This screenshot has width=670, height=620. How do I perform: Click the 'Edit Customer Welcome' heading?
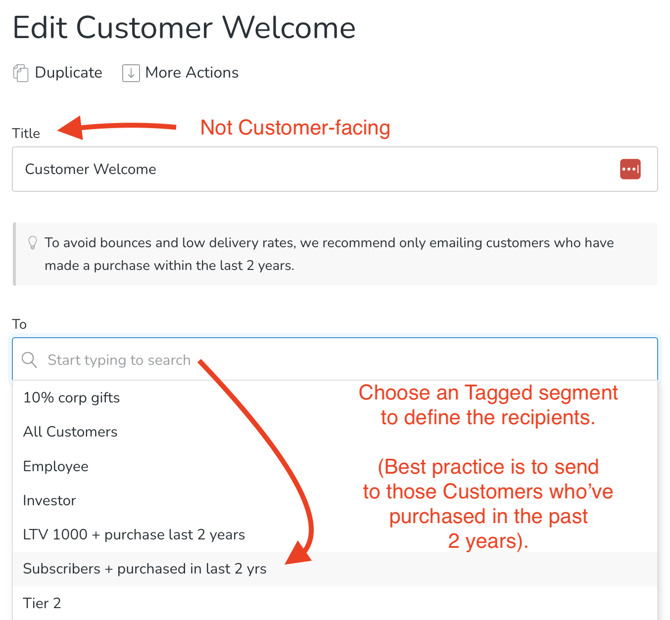click(x=184, y=28)
